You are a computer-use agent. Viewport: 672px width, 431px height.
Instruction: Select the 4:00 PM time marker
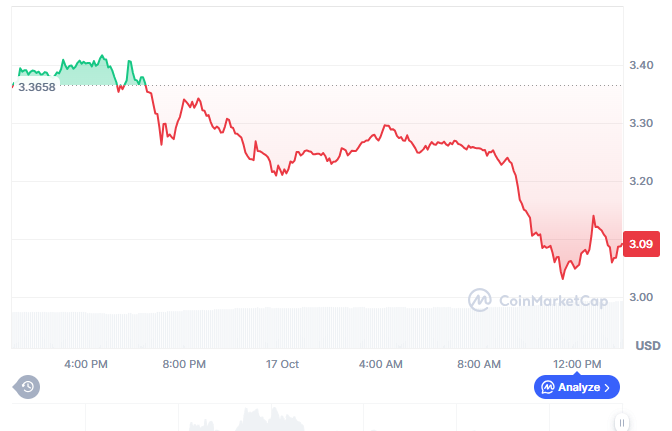[x=85, y=364]
